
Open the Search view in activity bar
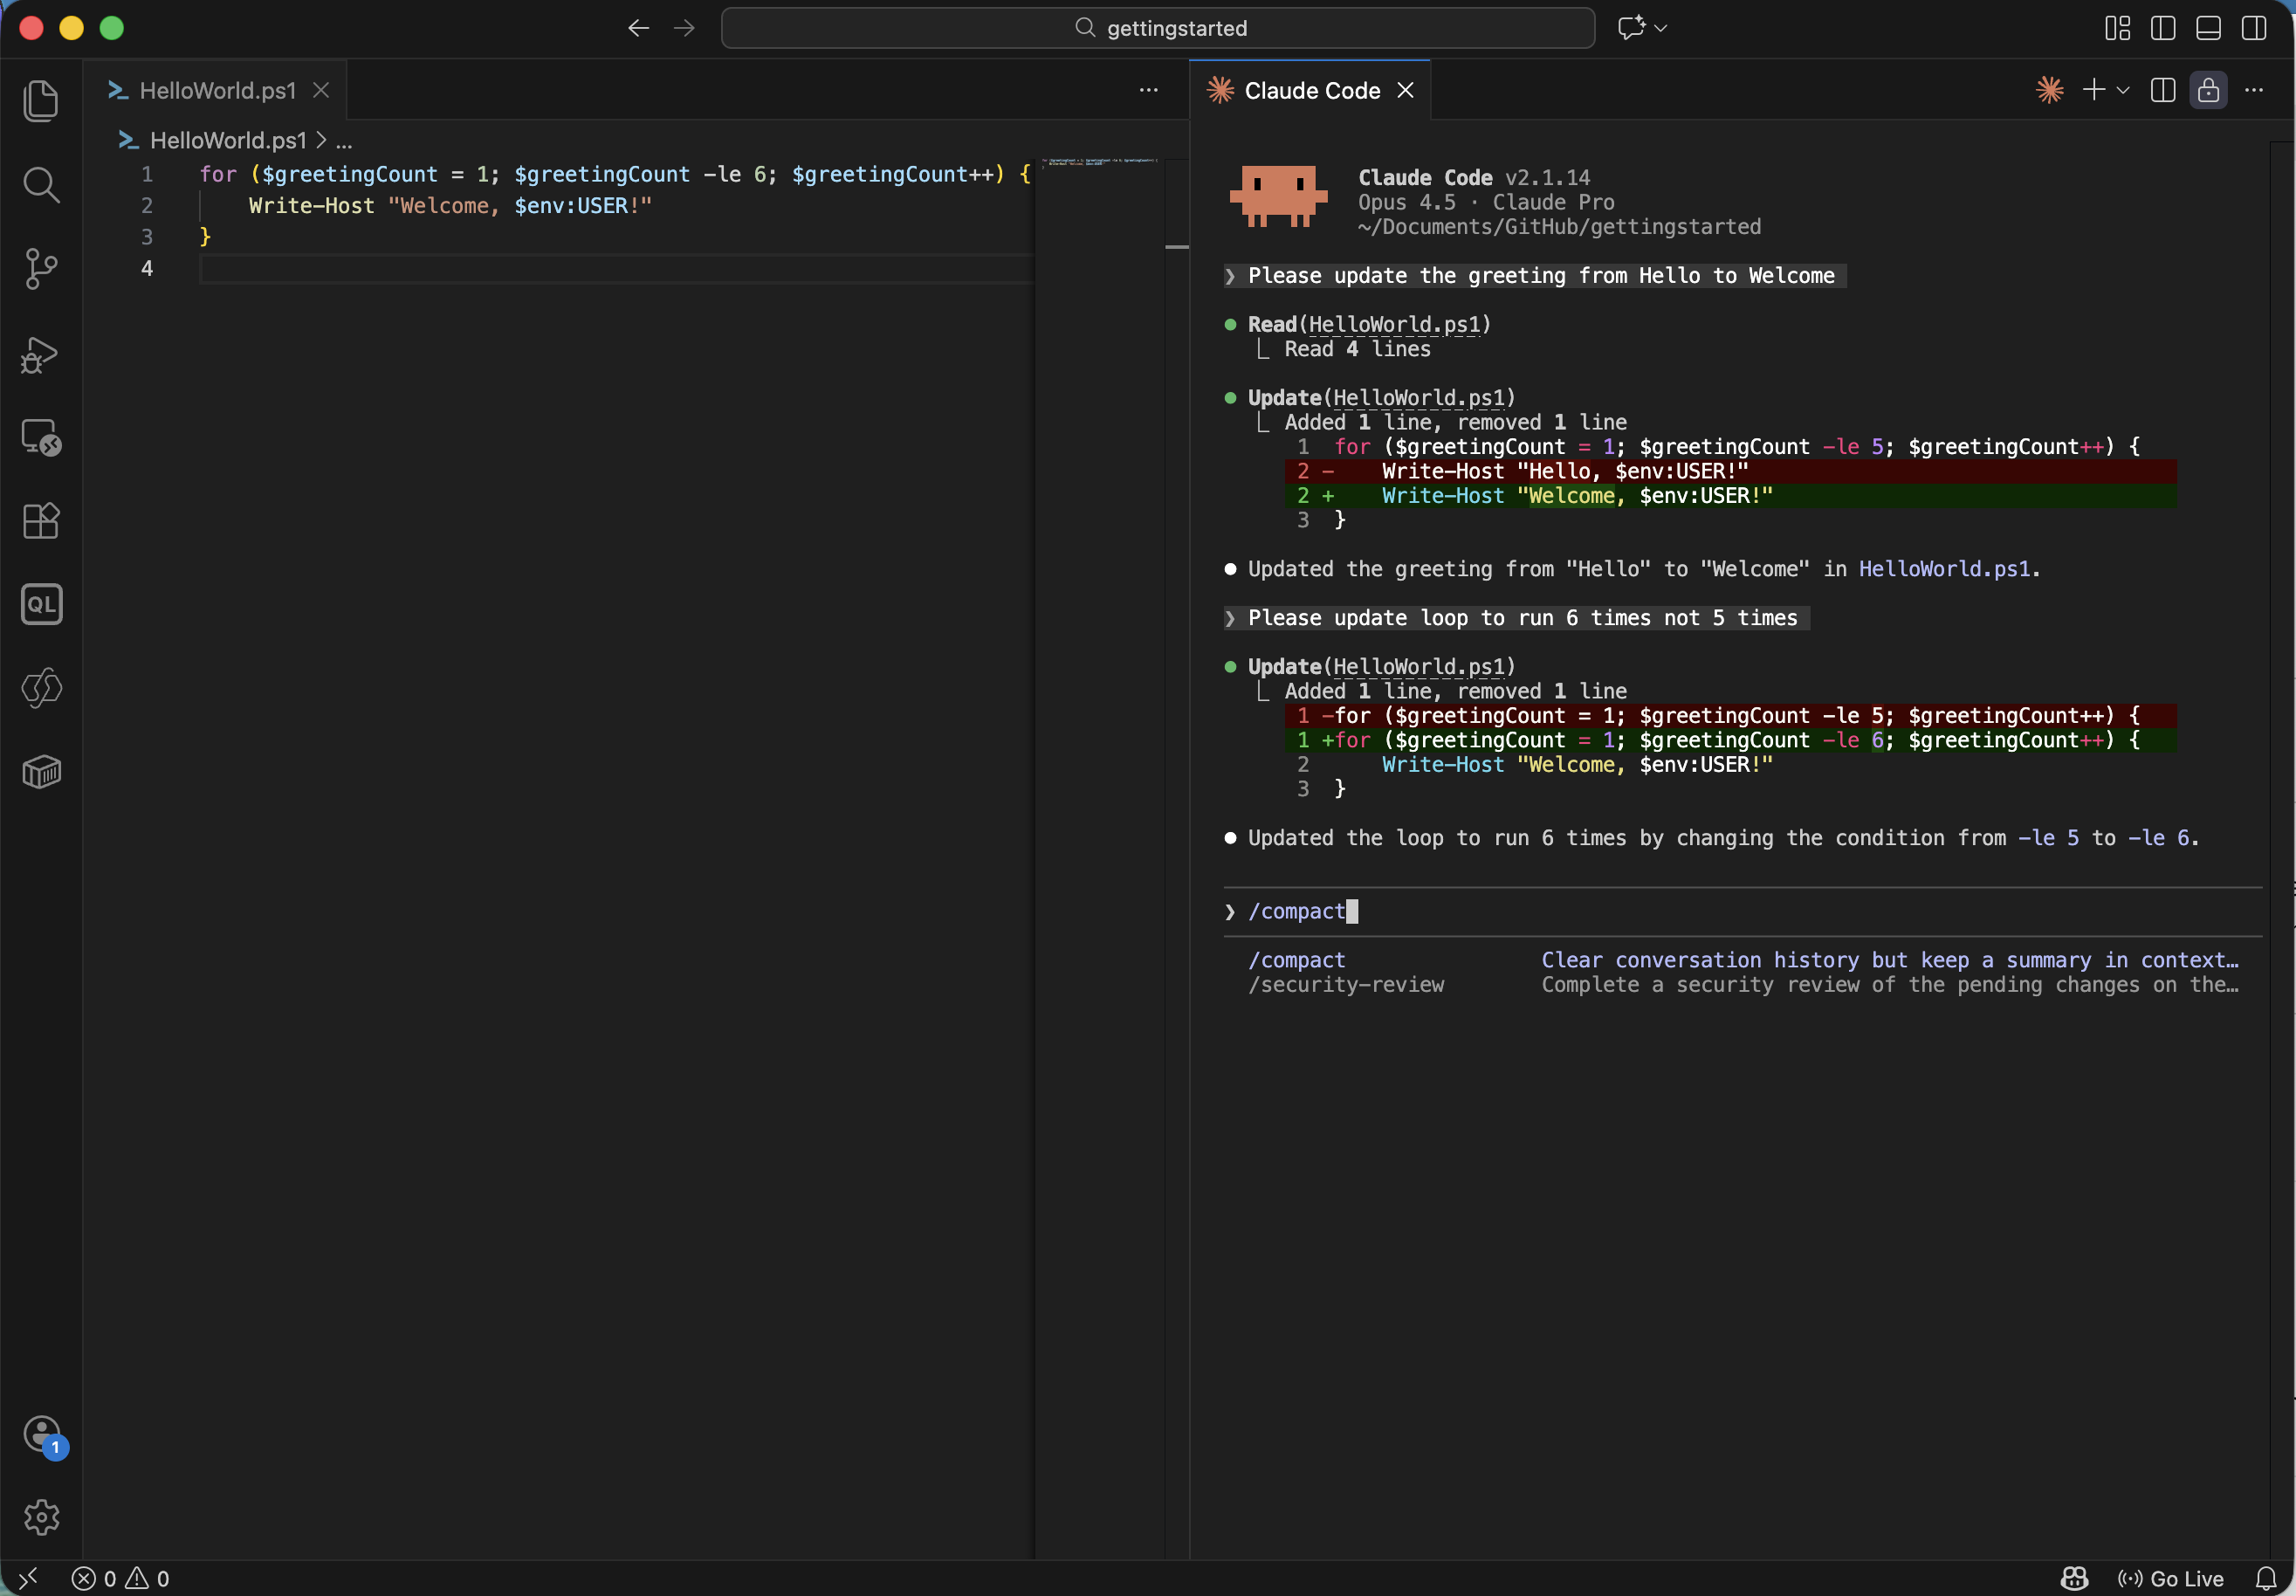pos(41,185)
